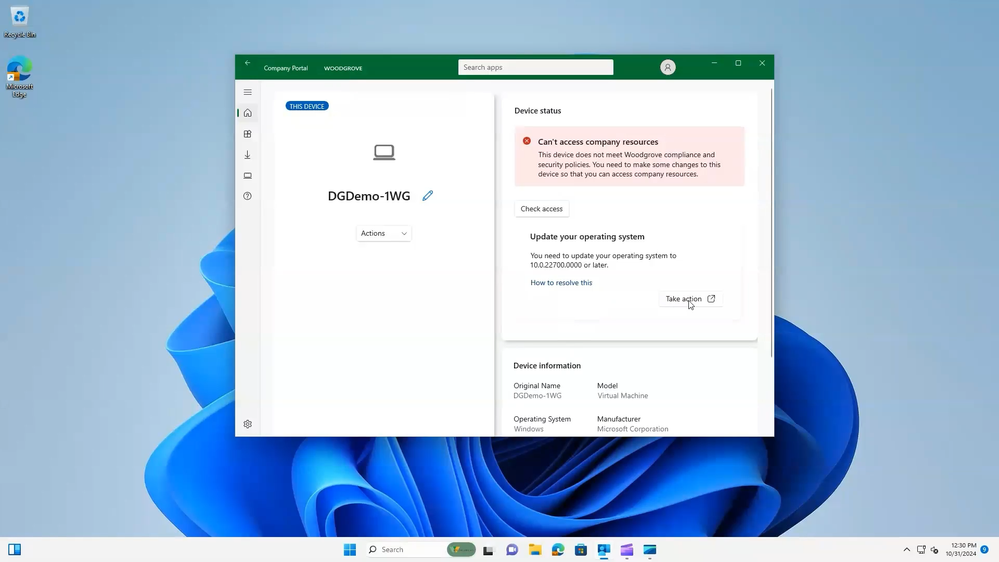Open the Microsoft Edge desktop shortcut
The image size is (999, 562).
19,76
